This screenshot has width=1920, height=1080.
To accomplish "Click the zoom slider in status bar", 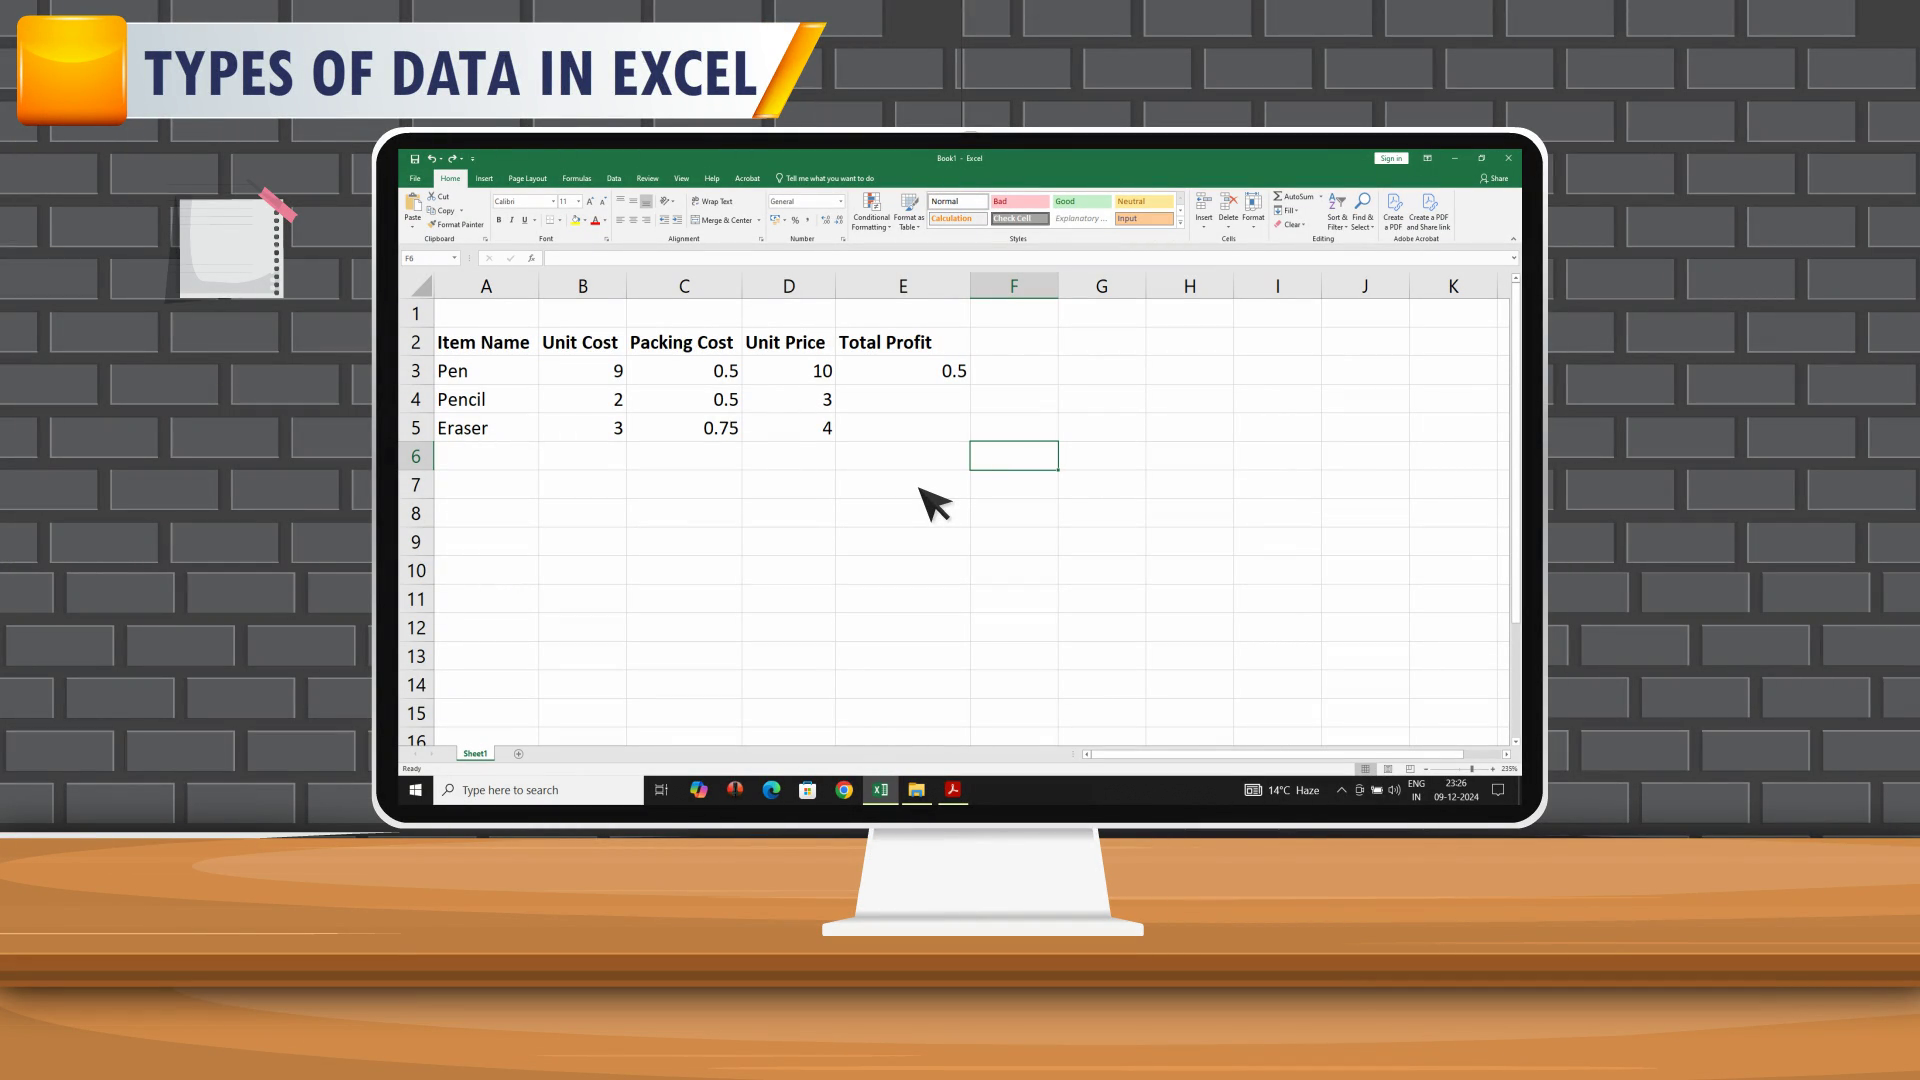I will (x=1471, y=769).
